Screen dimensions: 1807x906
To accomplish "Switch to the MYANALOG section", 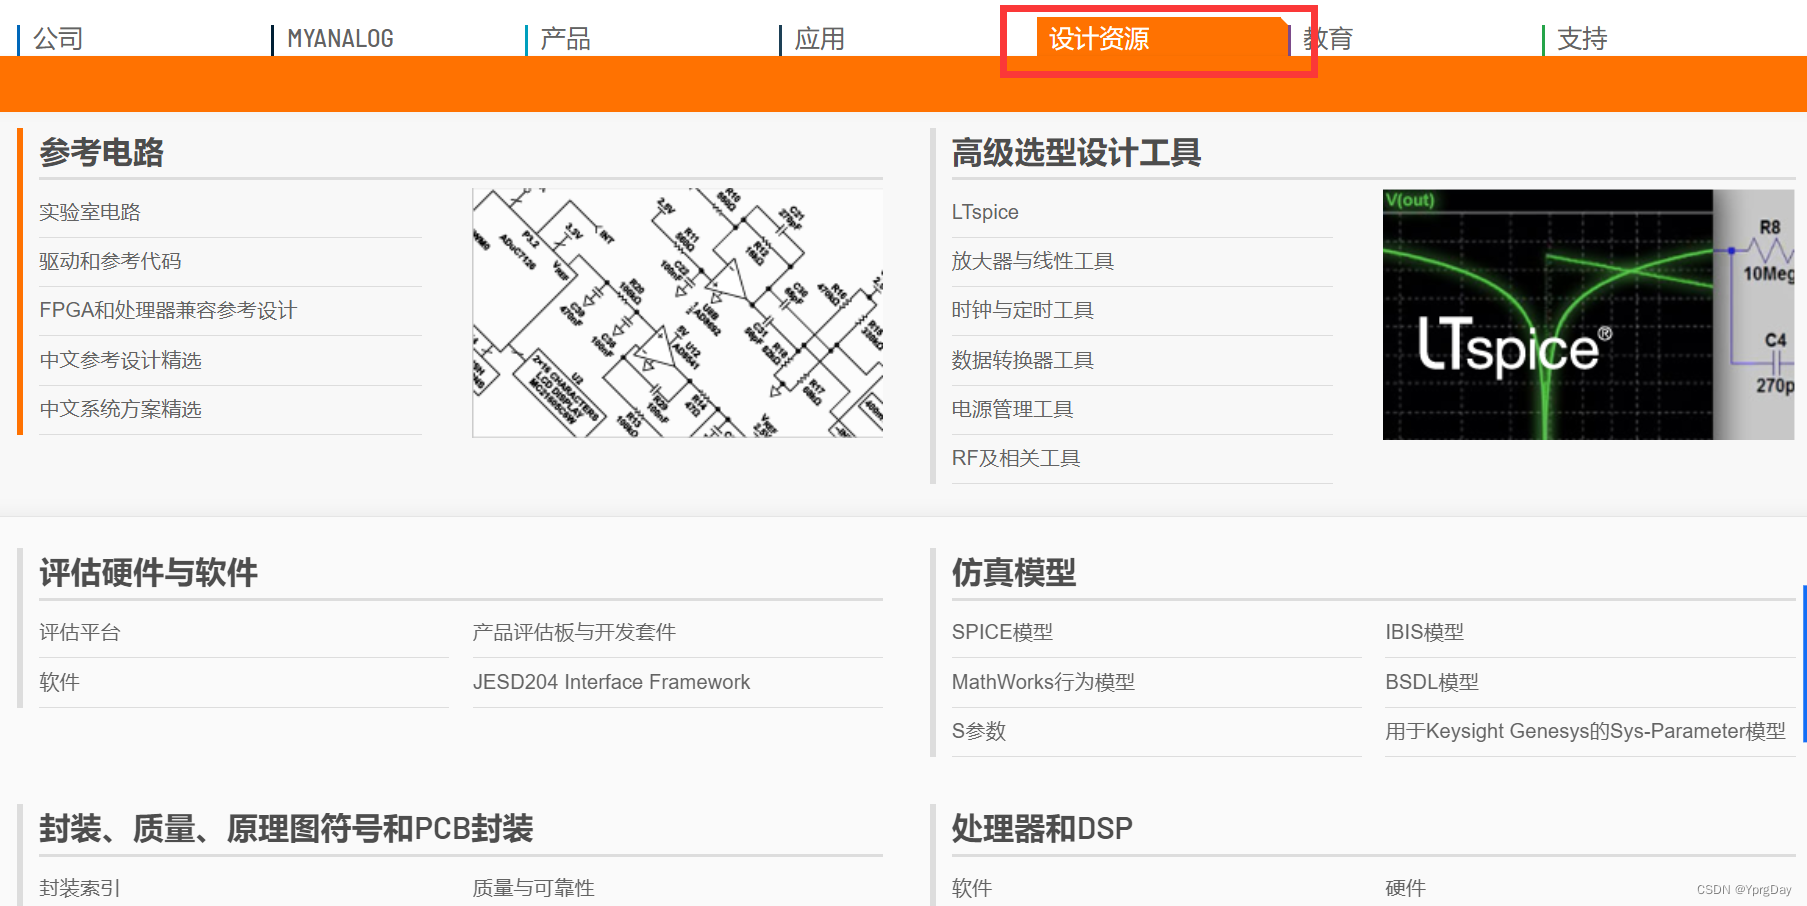I will tap(340, 38).
